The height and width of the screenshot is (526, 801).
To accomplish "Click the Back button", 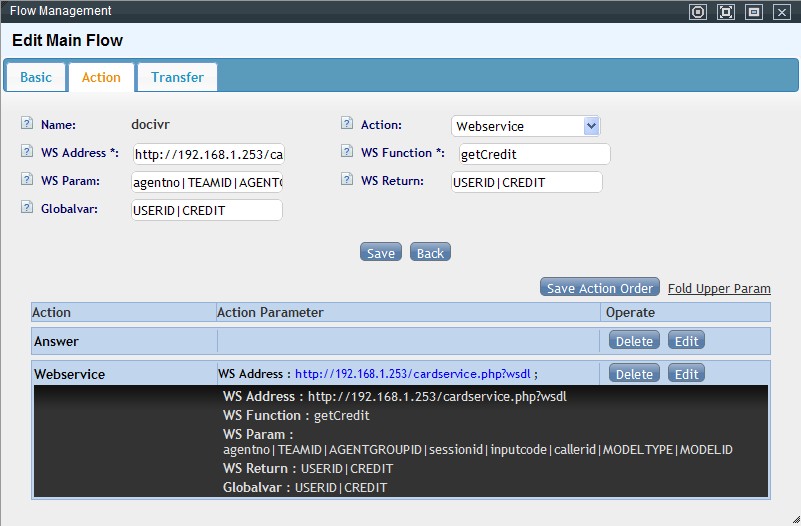I will (430, 253).
